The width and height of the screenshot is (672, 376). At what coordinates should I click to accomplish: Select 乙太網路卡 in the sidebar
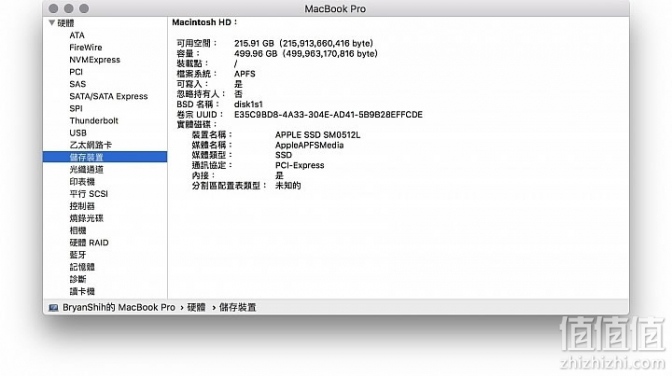pyautogui.click(x=90, y=145)
